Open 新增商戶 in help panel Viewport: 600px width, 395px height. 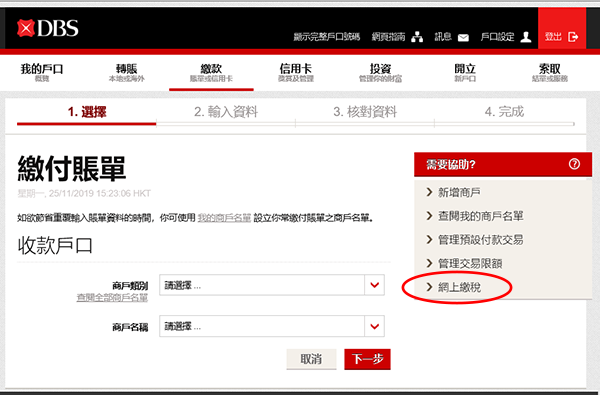coord(459,192)
